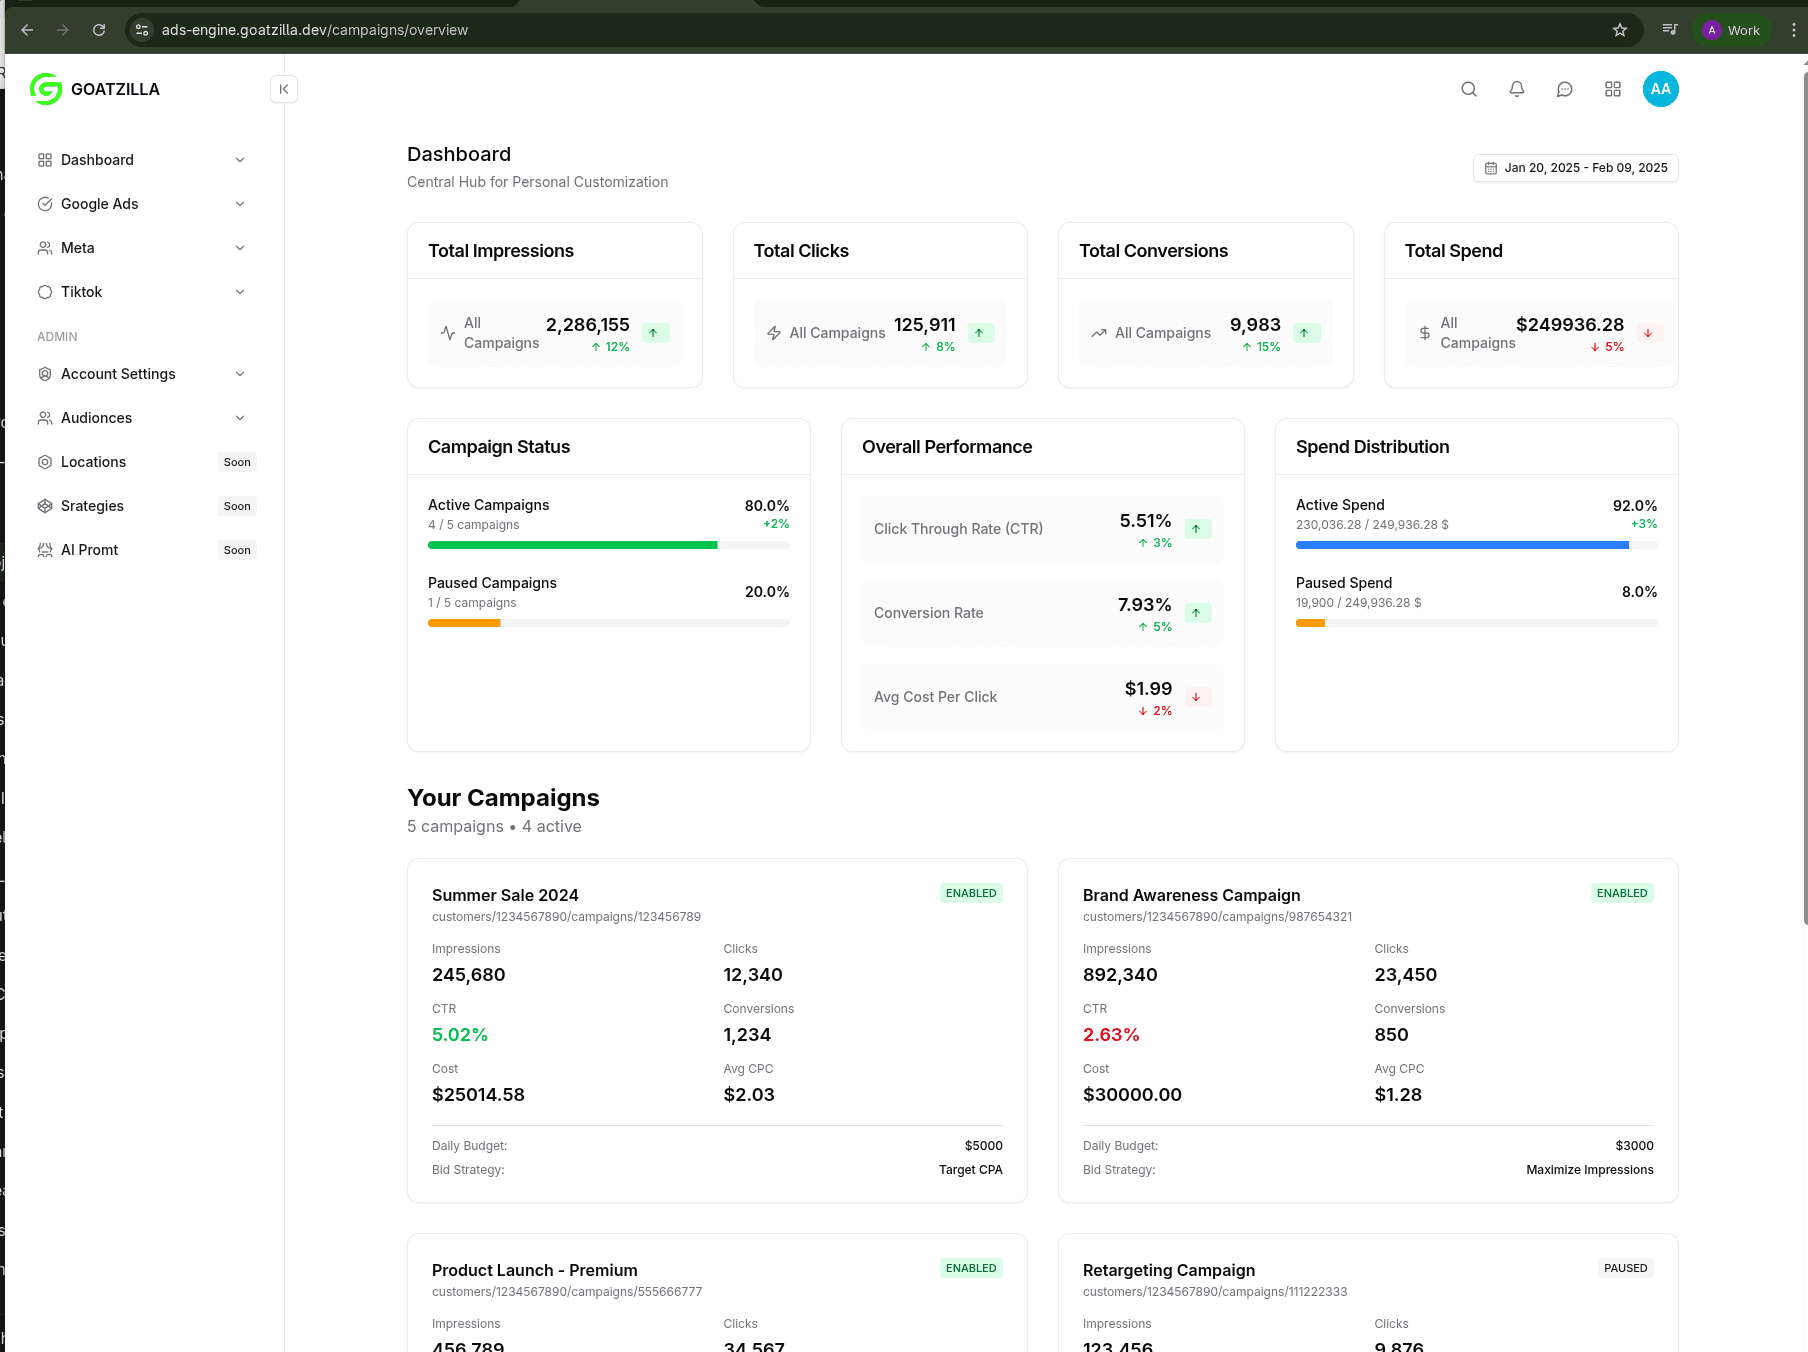1808x1352 pixels.
Task: Open the apps grid icon near the avatar
Action: pyautogui.click(x=1613, y=89)
